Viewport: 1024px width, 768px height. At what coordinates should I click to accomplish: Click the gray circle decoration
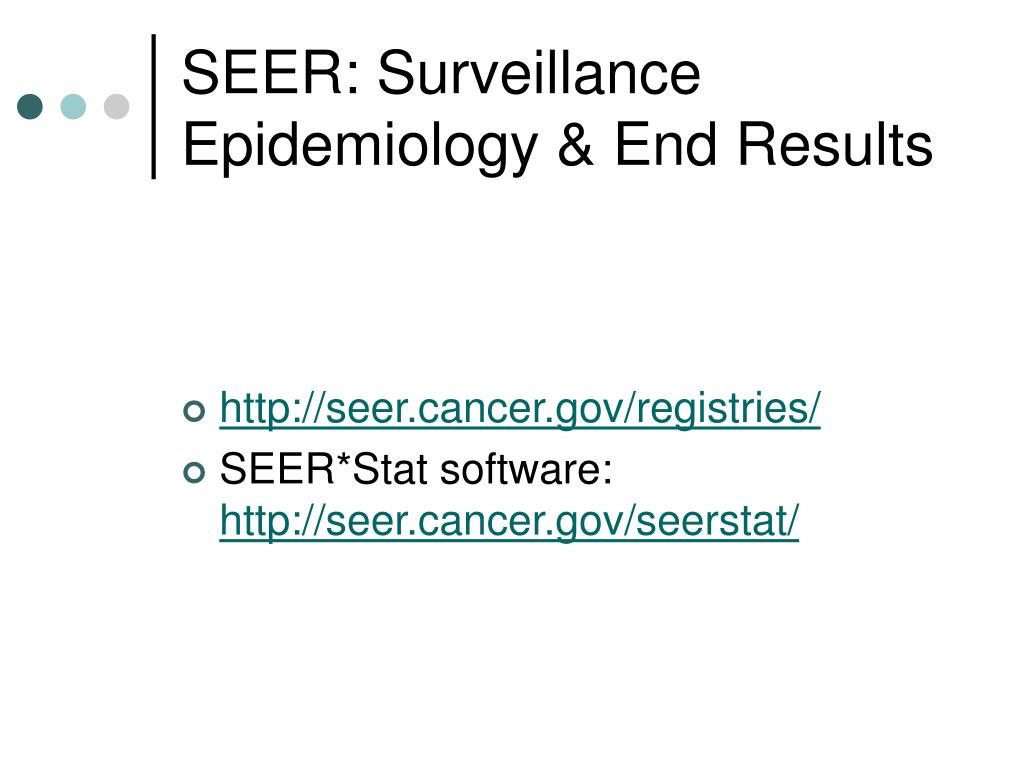[116, 106]
